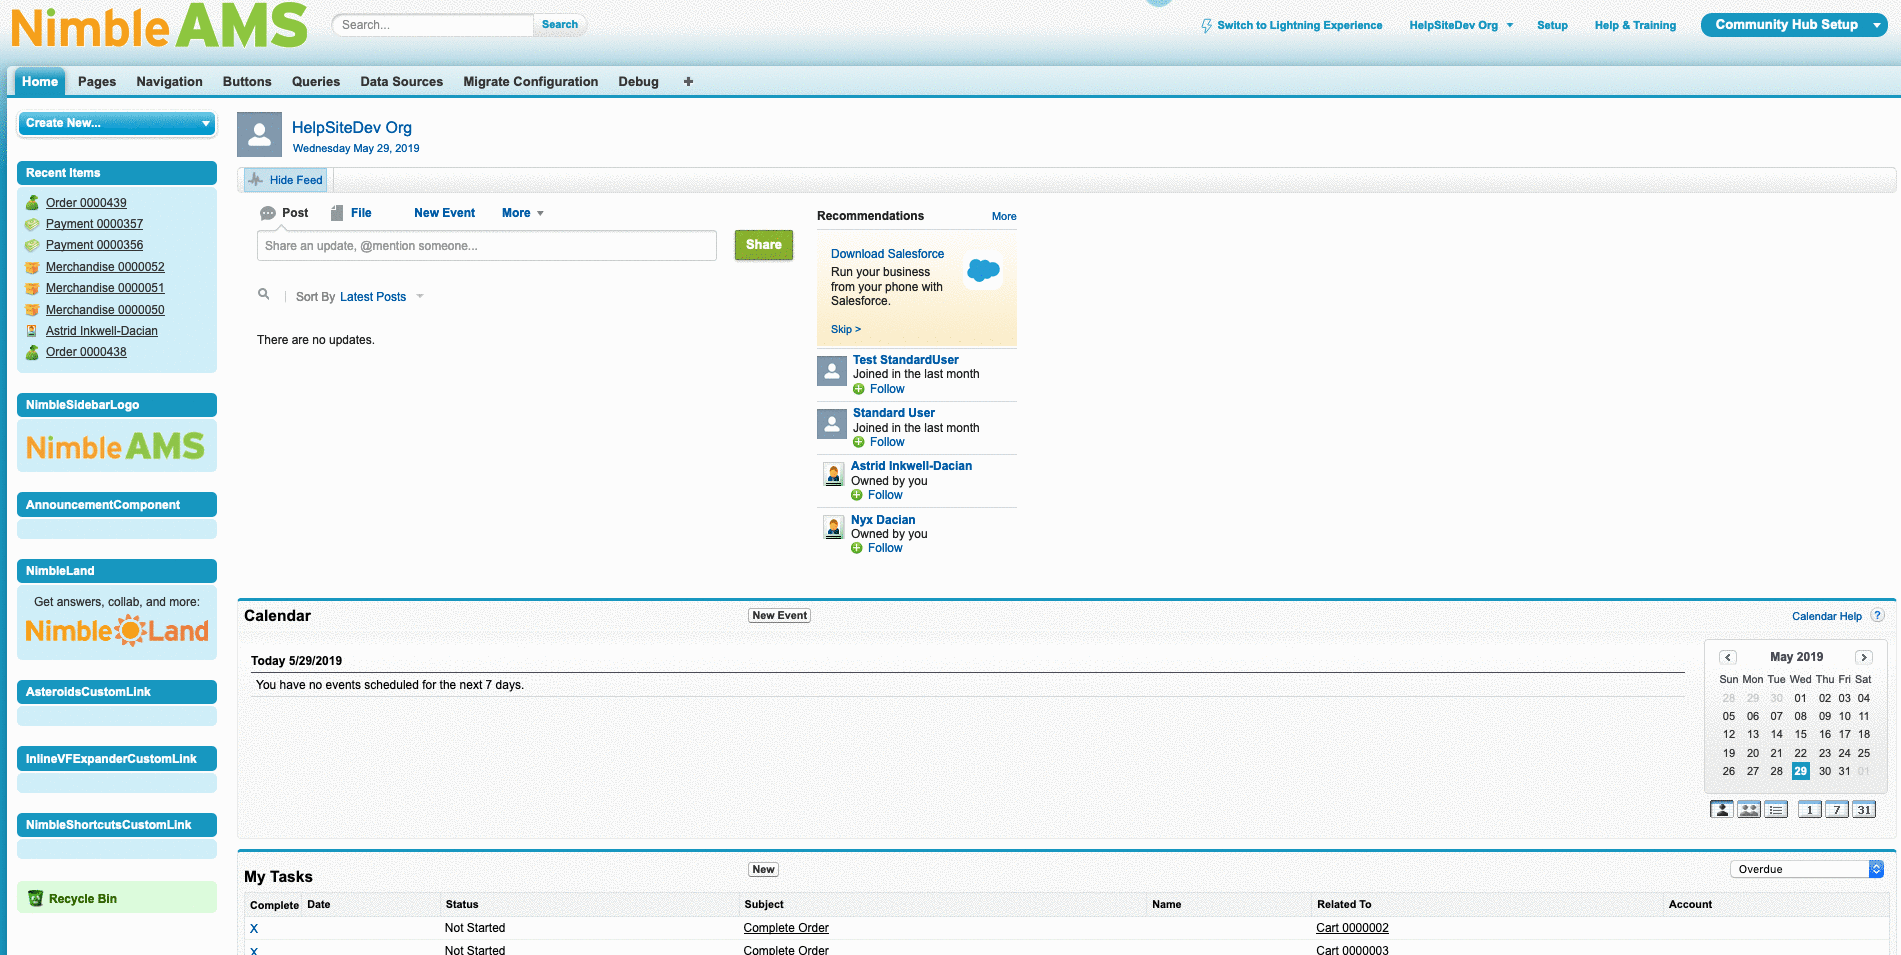Follow Nyx Dacian

point(884,548)
